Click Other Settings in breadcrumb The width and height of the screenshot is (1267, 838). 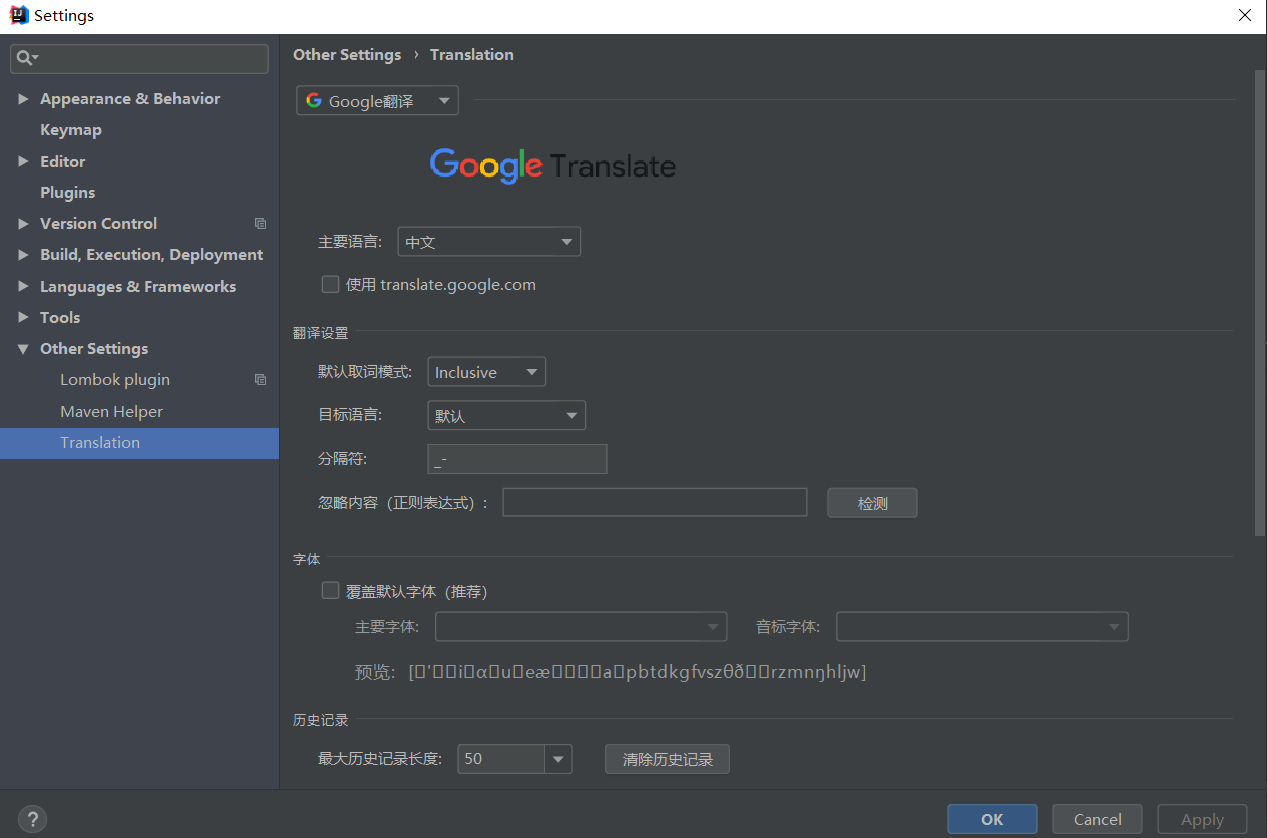tap(347, 55)
